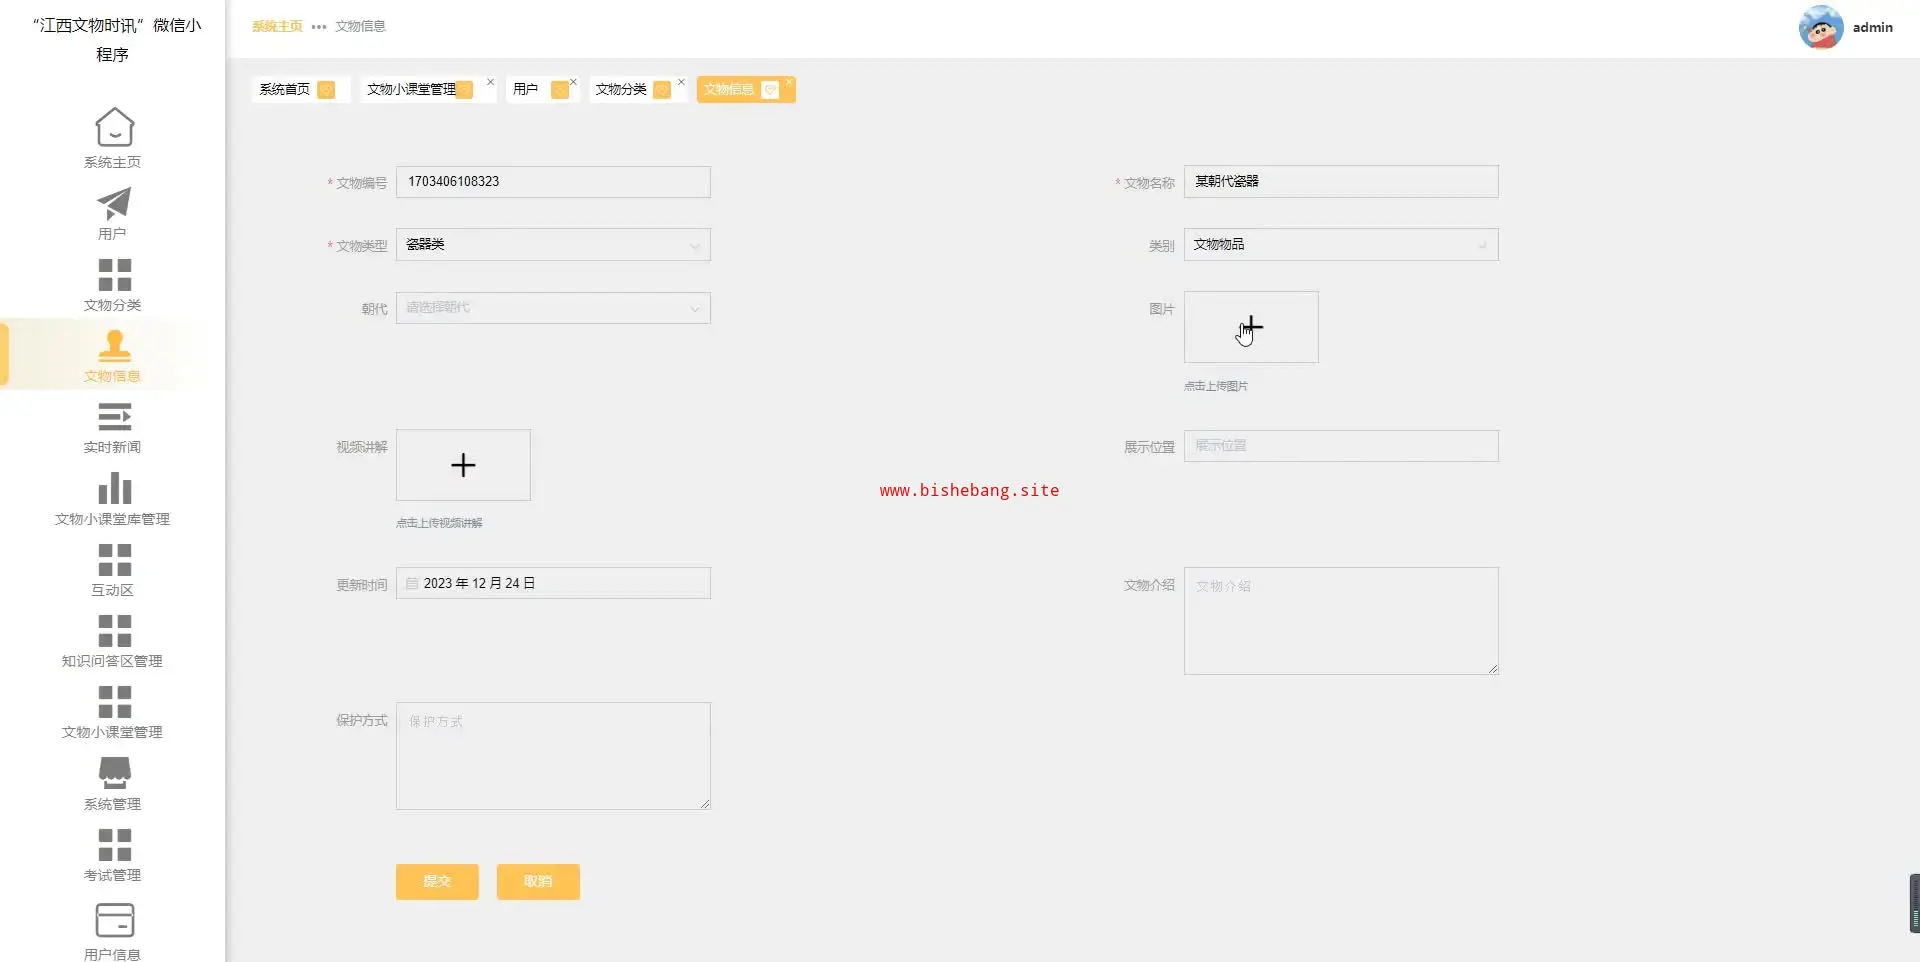Open 用户信息 card icon in sidebar
Viewport: 1920px width, 962px height.
[114, 920]
